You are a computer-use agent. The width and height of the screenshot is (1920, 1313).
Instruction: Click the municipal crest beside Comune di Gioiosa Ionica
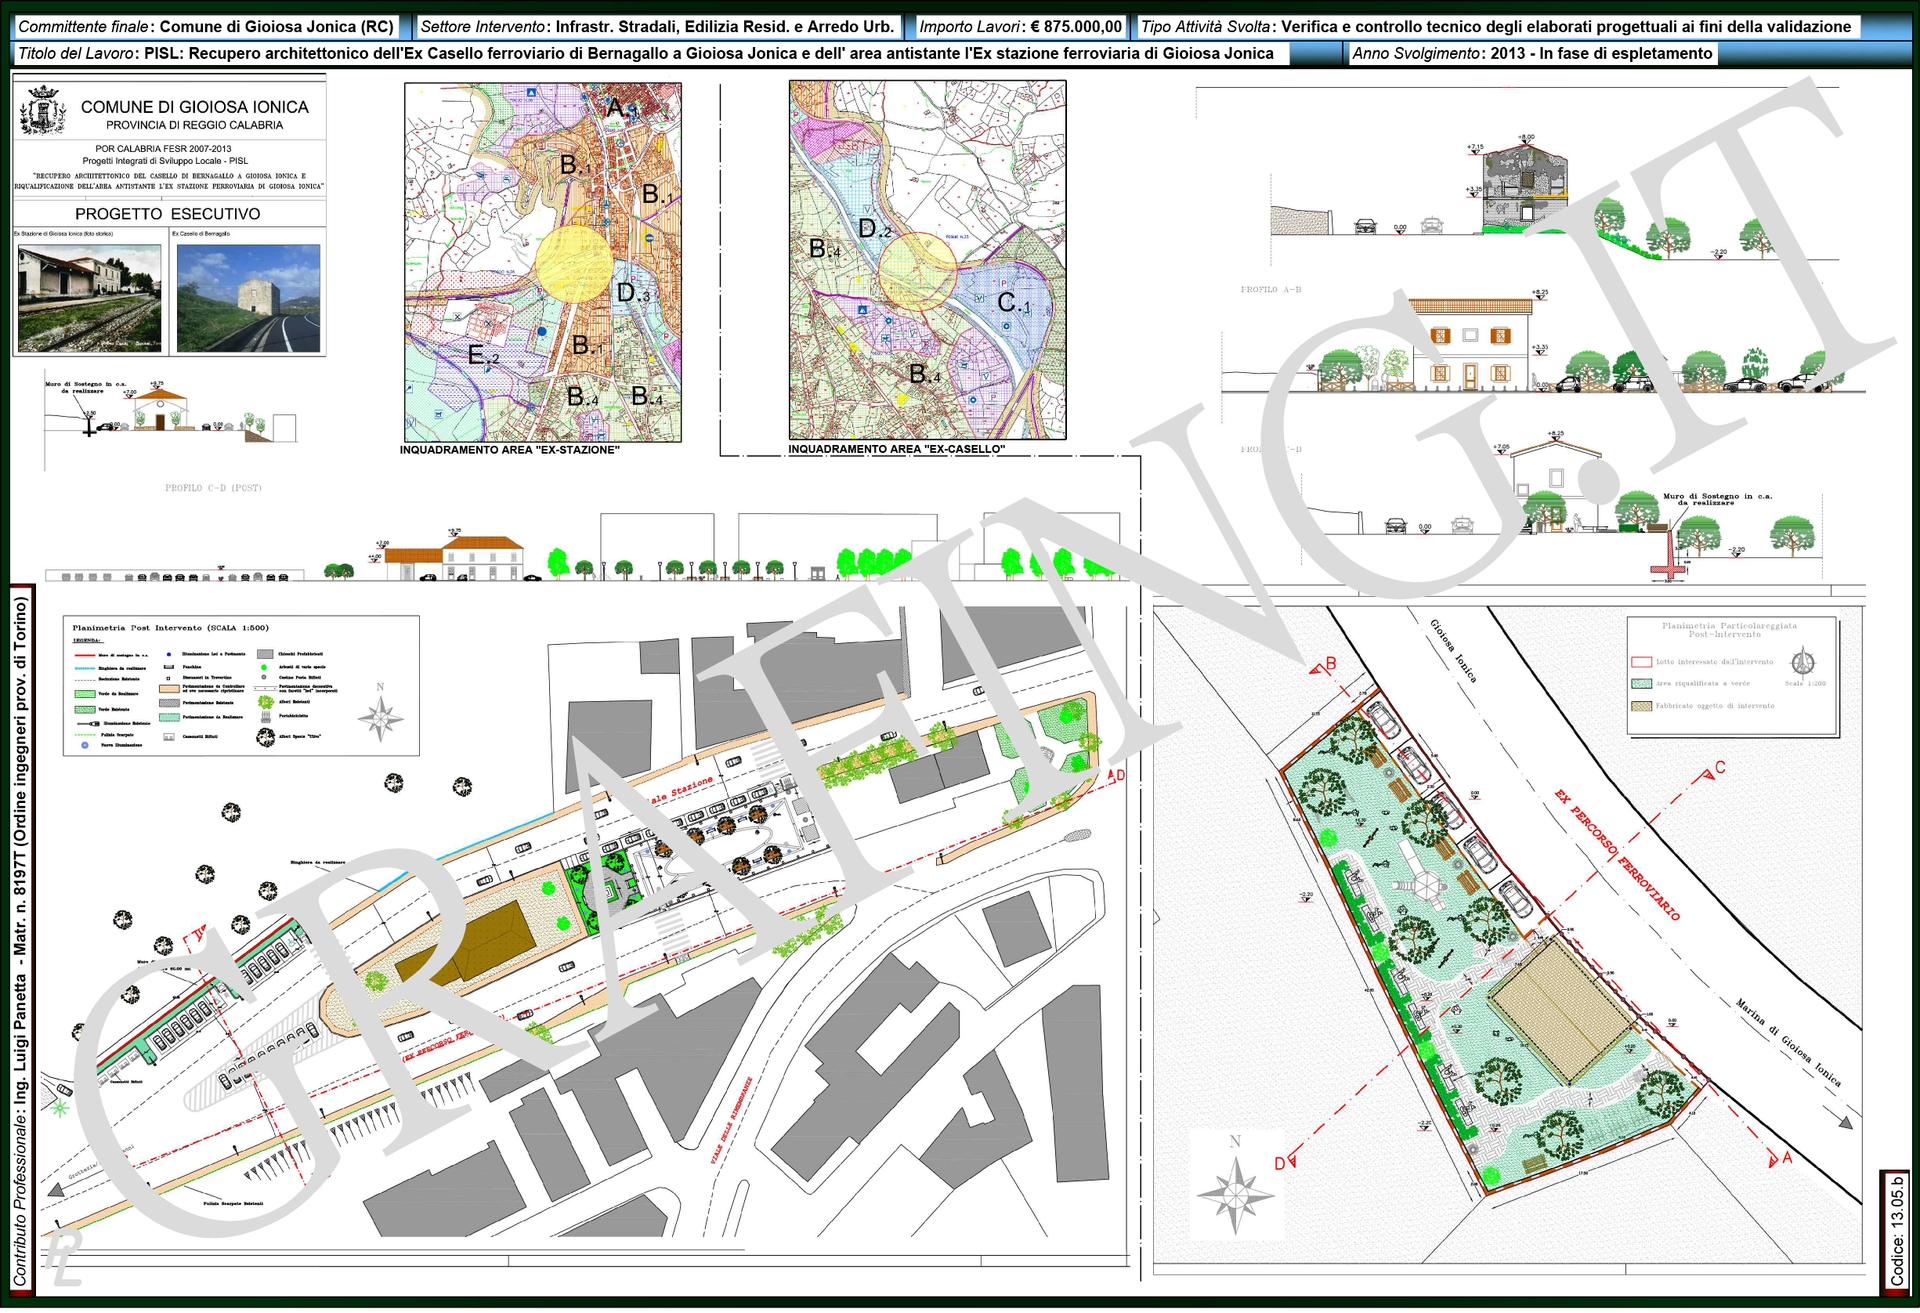pyautogui.click(x=43, y=110)
